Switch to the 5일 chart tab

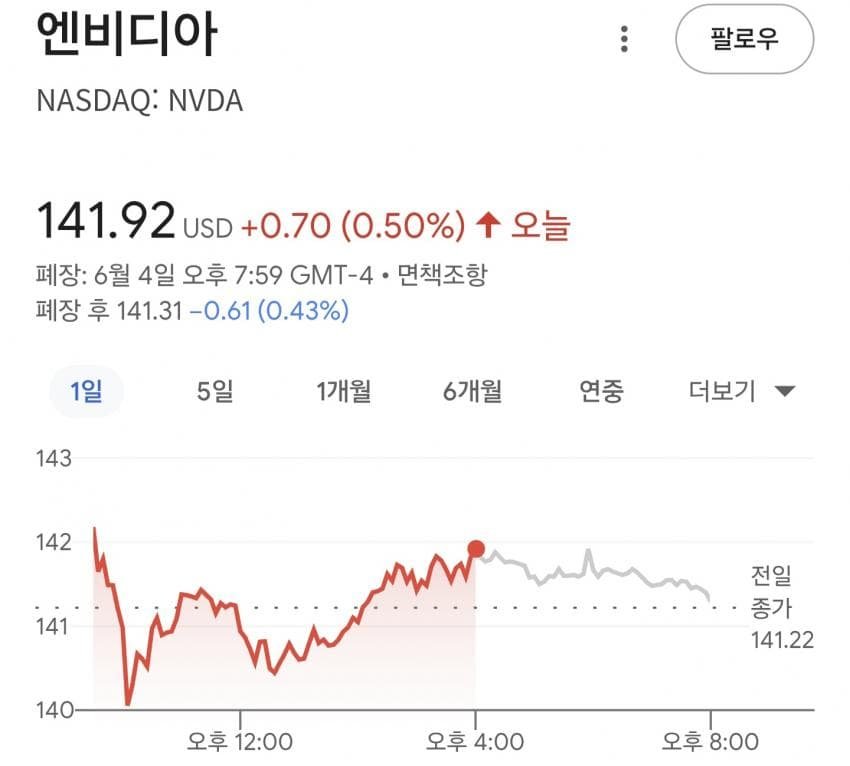pos(215,391)
